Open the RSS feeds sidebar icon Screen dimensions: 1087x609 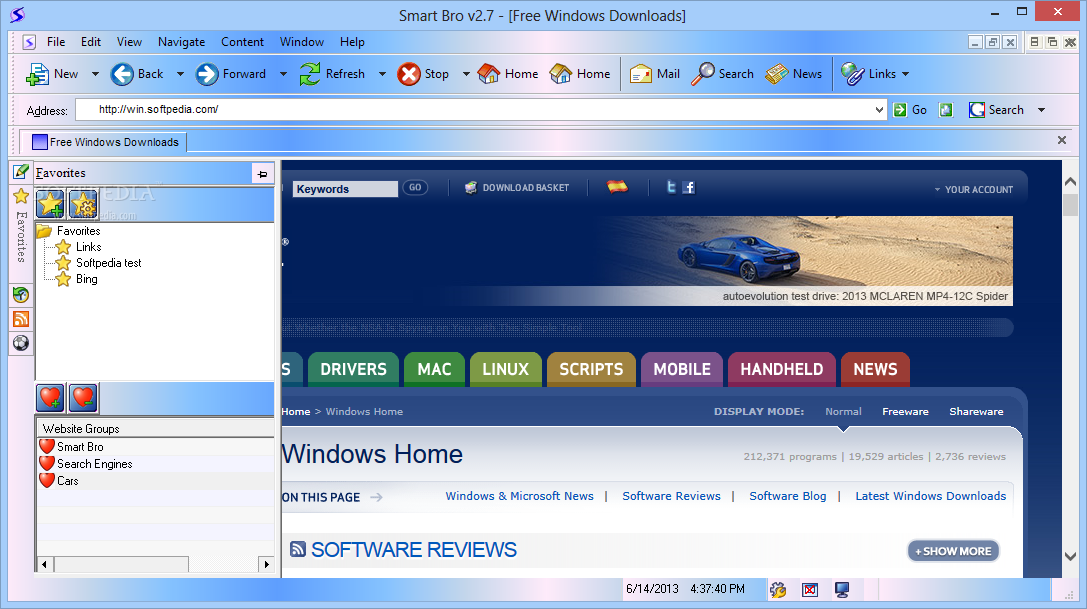21,319
